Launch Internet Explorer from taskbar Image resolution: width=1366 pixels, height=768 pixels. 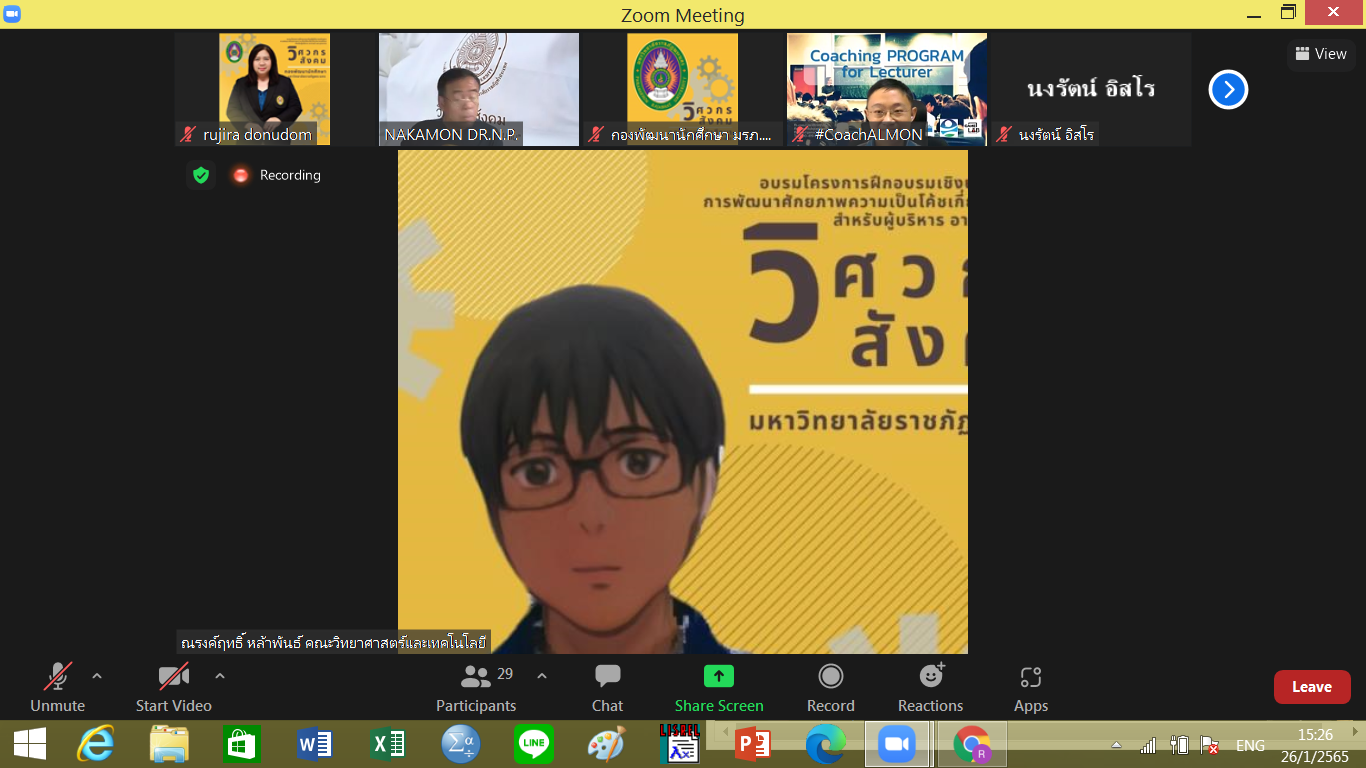(x=96, y=745)
